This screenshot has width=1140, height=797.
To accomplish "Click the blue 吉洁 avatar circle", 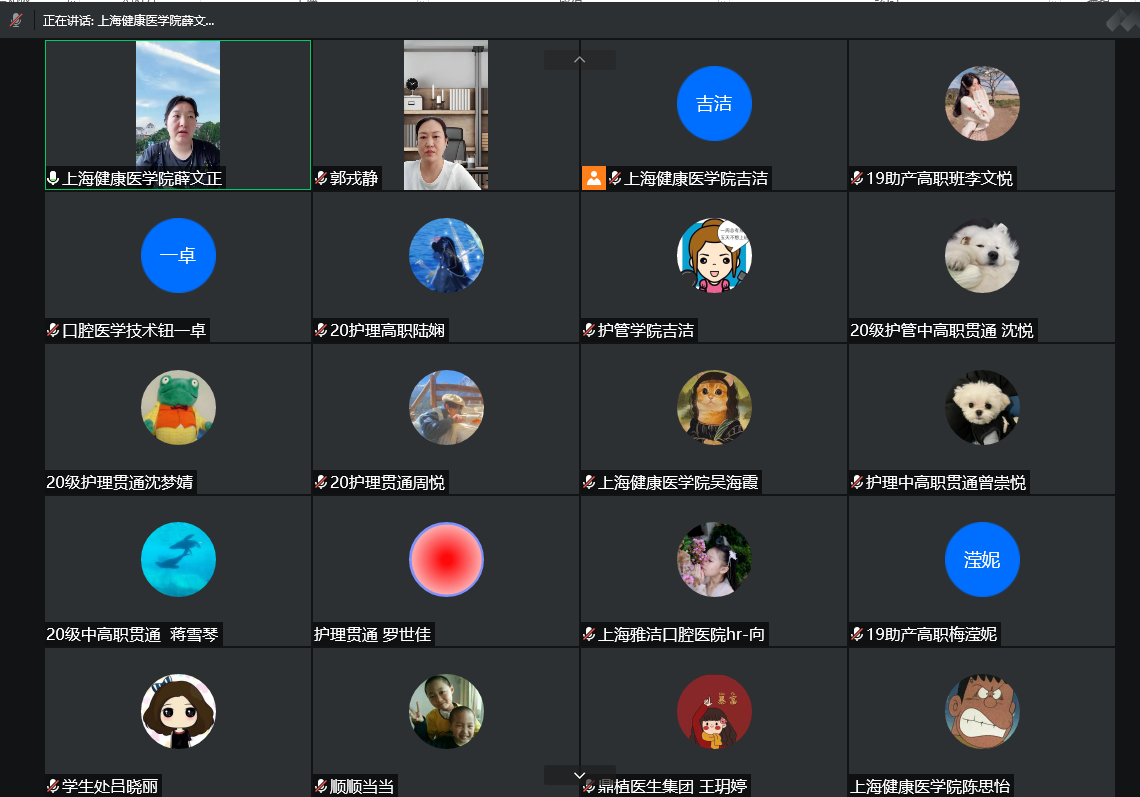I will 713,103.
